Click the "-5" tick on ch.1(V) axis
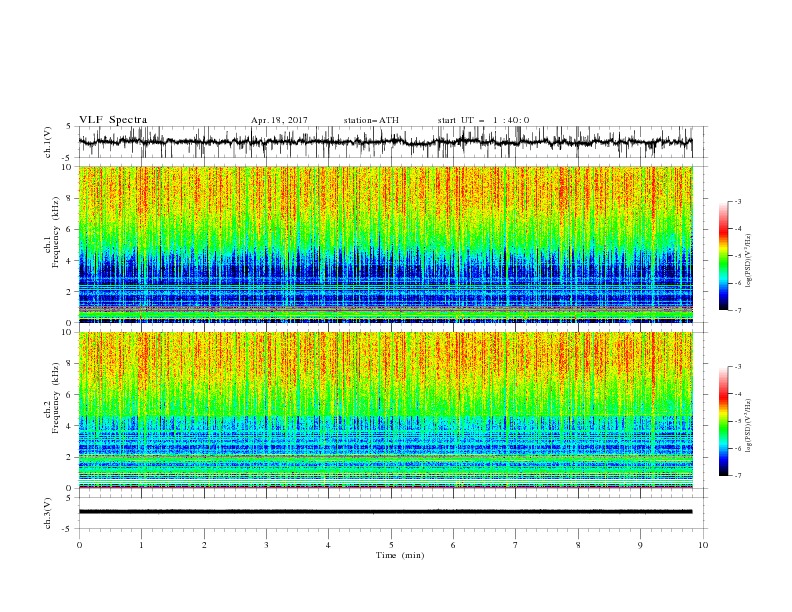 click(67, 158)
